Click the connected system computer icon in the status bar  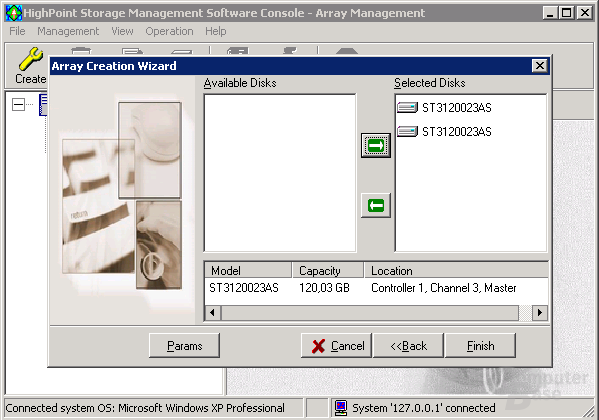341,408
